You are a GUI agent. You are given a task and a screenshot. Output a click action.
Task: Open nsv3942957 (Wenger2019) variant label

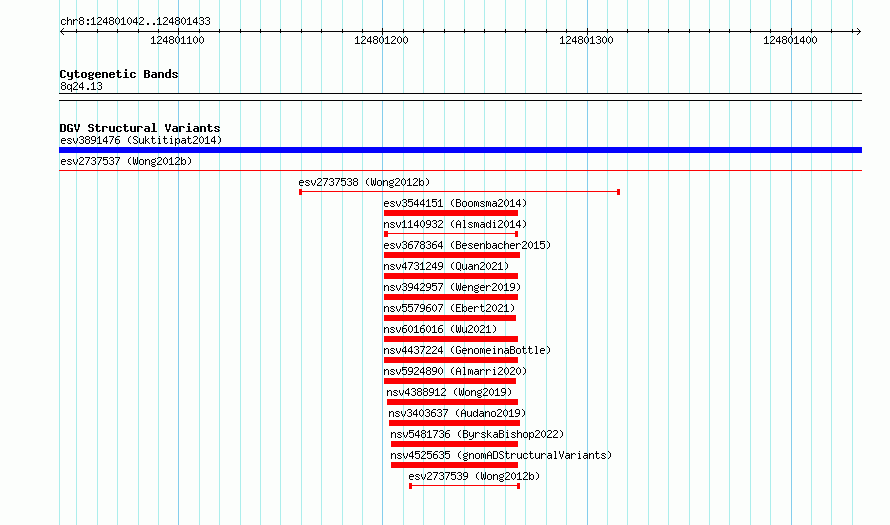[452, 287]
